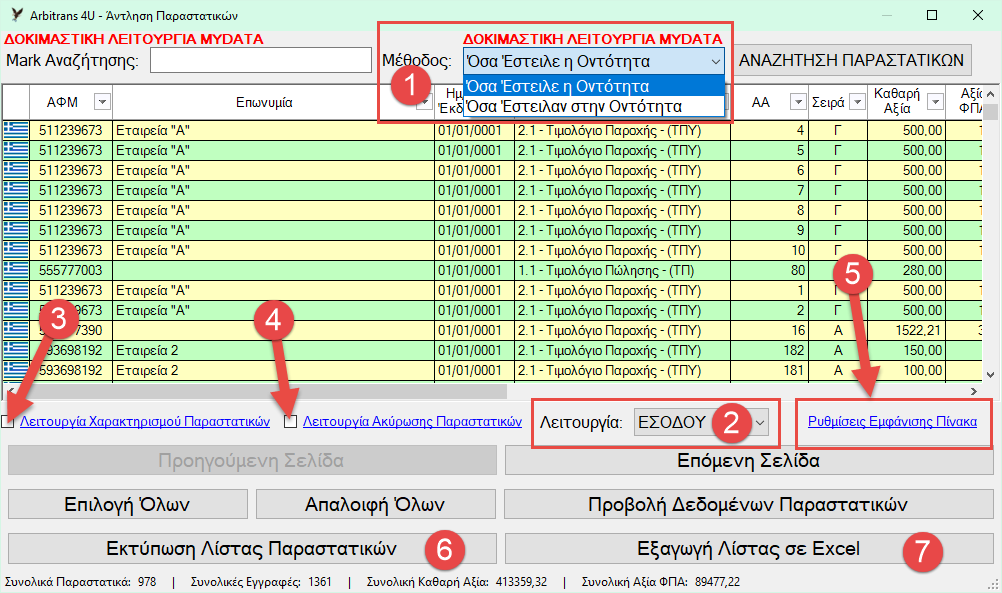Click the AA cell showing 16
This screenshot has width=1002, height=593.
[x=769, y=330]
